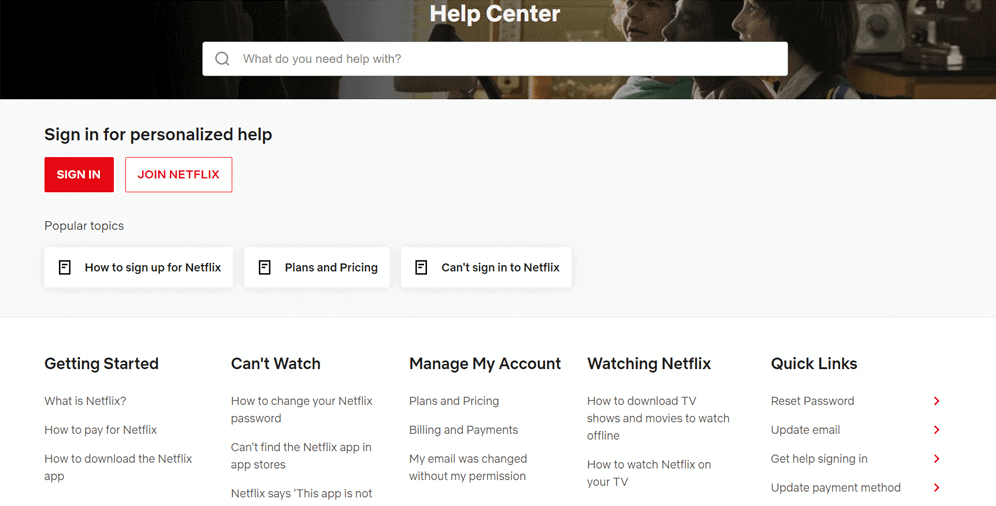The width and height of the screenshot is (996, 506).
Task: Select the 'Update email' quick link
Action: 805,430
